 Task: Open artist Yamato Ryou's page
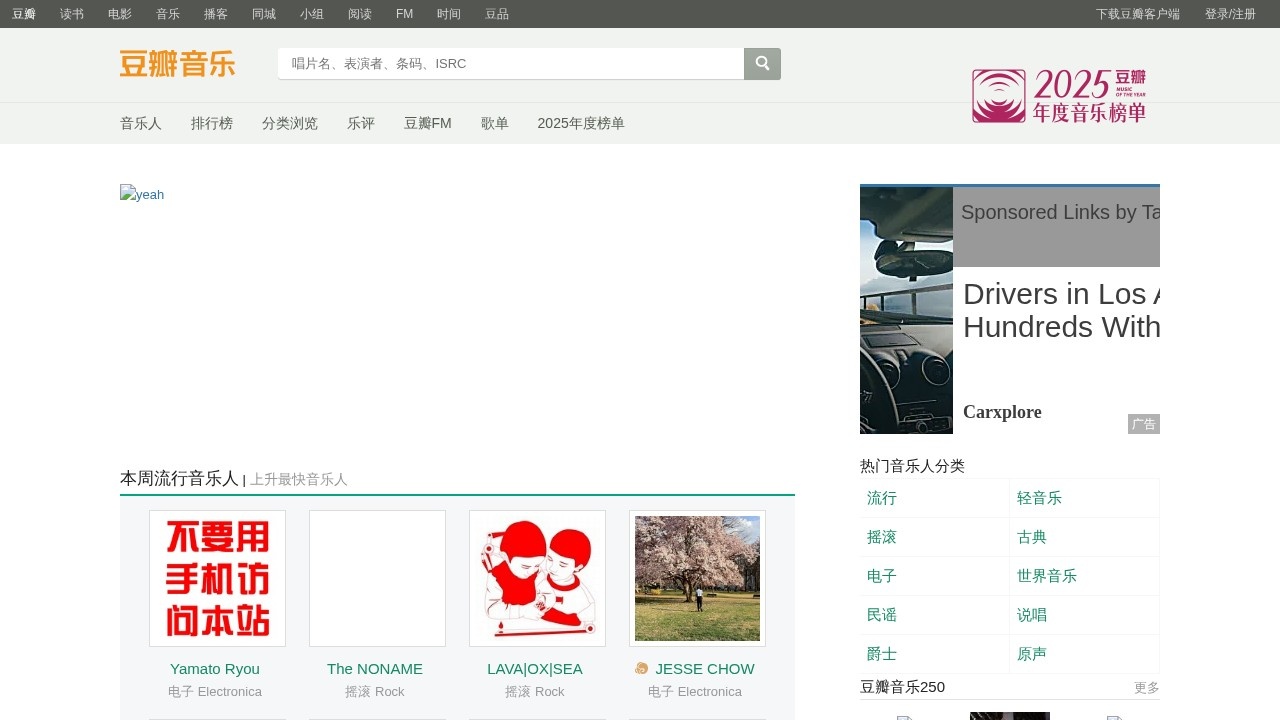pyautogui.click(x=214, y=668)
